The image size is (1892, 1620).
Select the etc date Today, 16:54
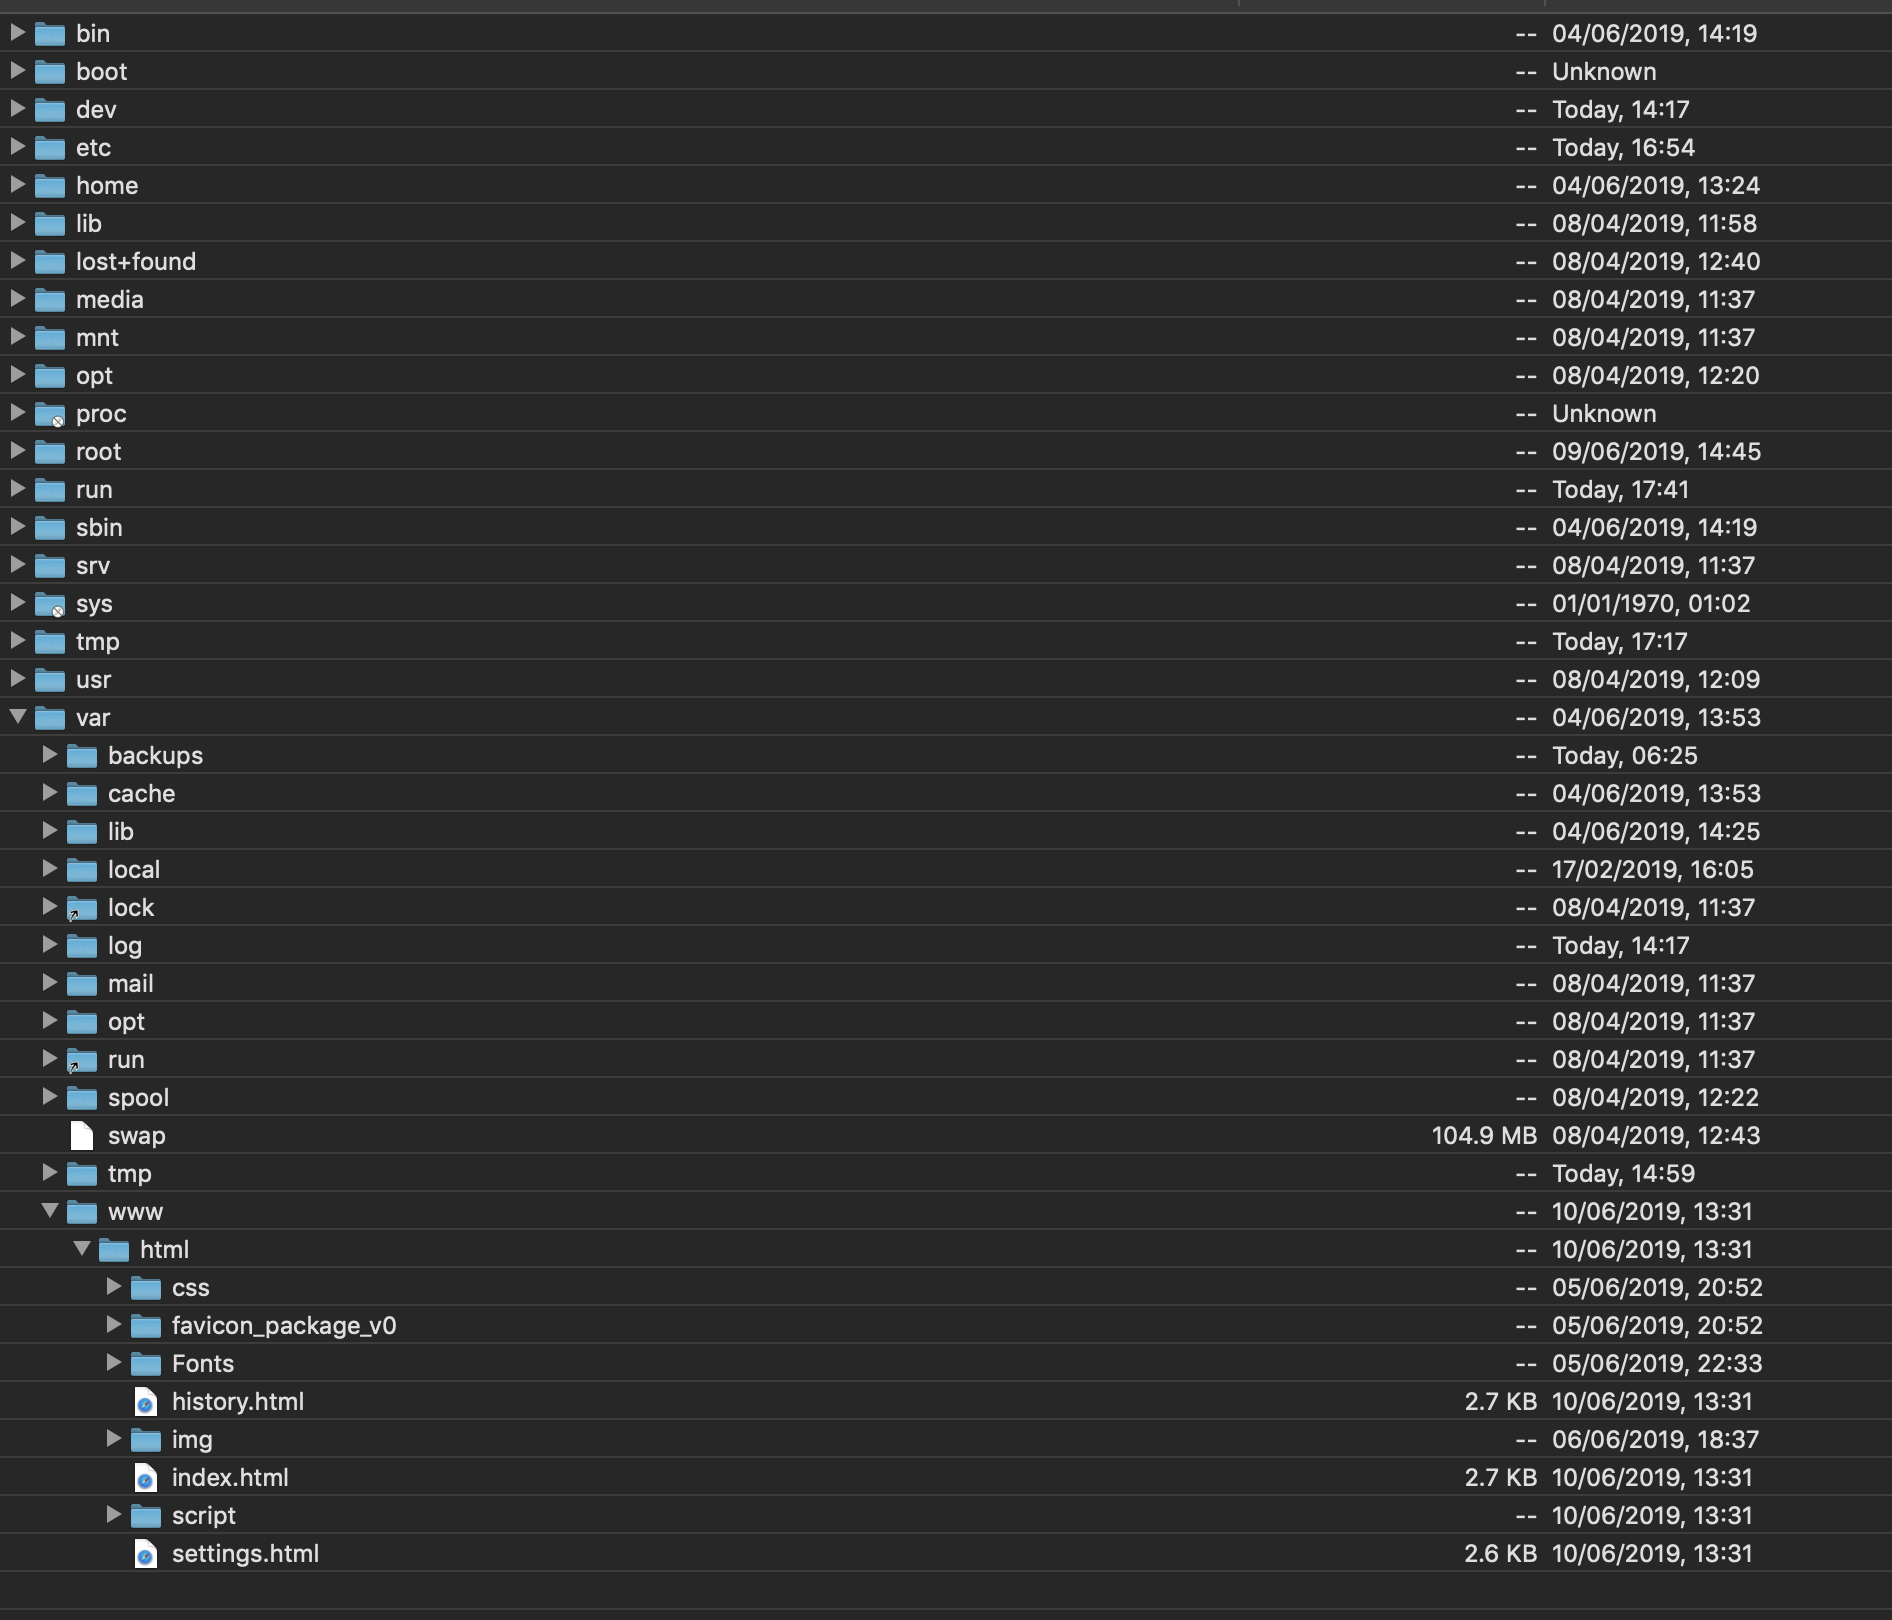coord(1623,148)
